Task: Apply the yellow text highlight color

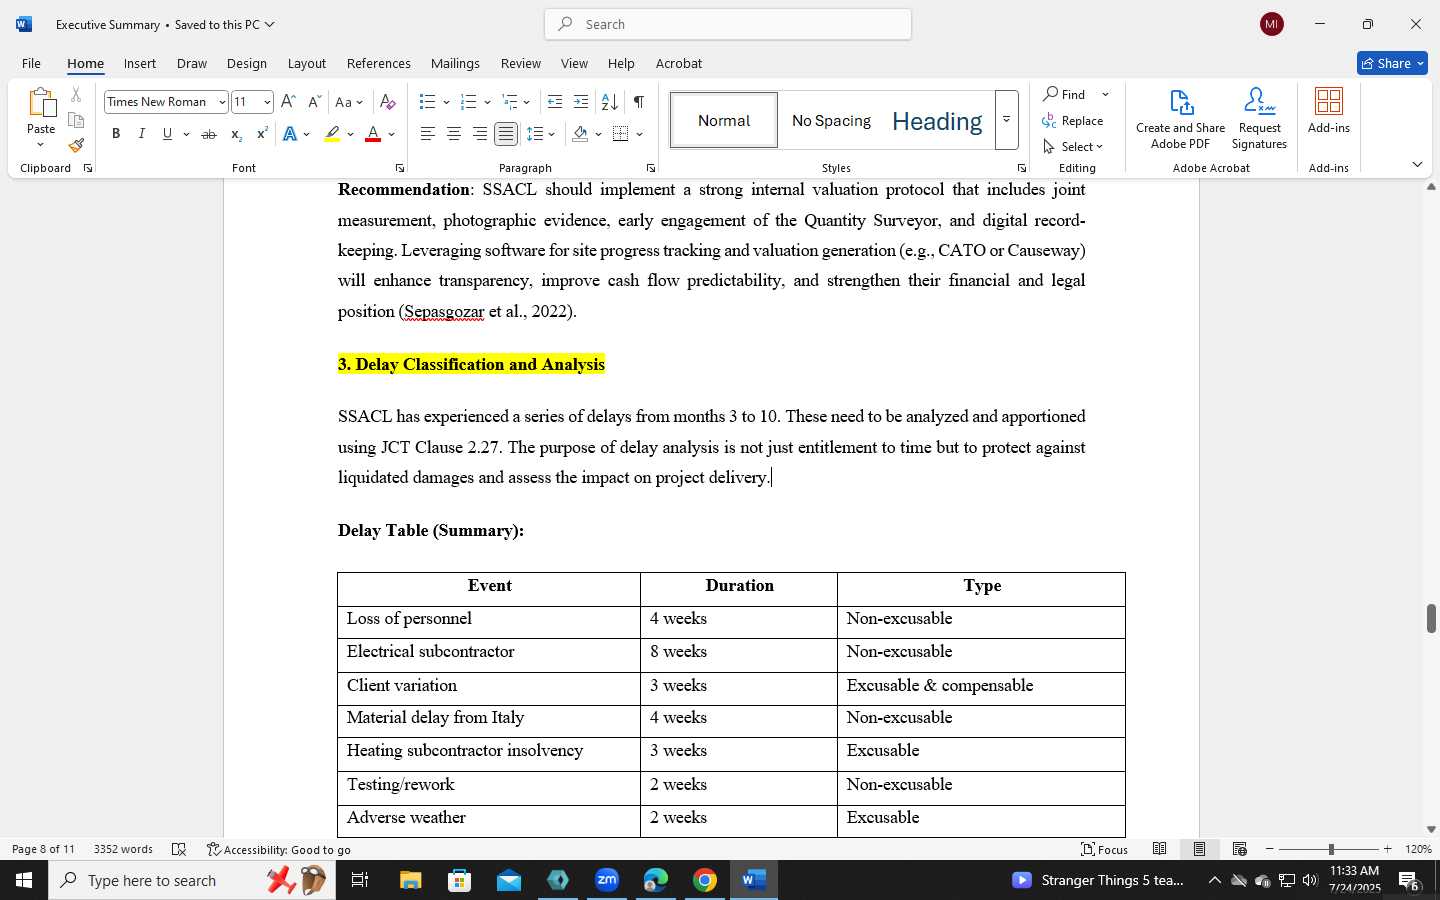Action: click(332, 134)
